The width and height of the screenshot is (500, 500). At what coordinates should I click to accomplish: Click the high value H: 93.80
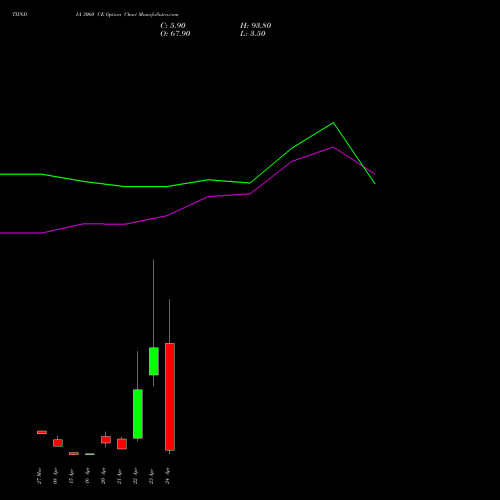click(255, 26)
